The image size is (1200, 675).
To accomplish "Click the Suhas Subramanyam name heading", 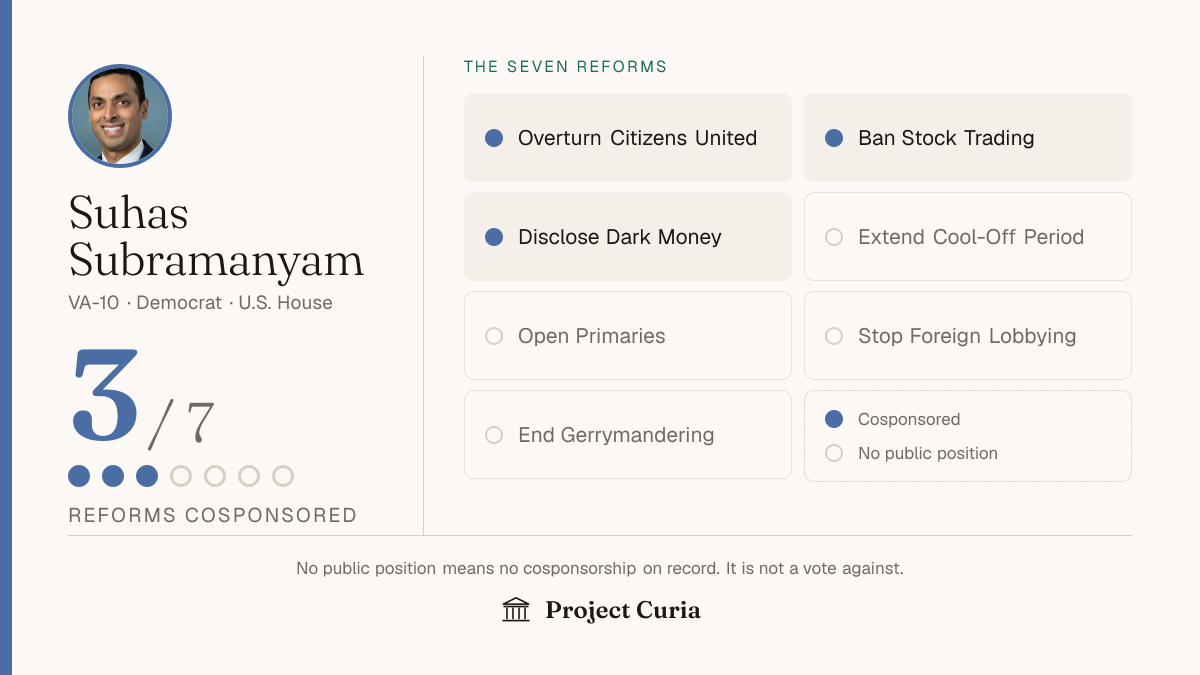I will coord(216,236).
